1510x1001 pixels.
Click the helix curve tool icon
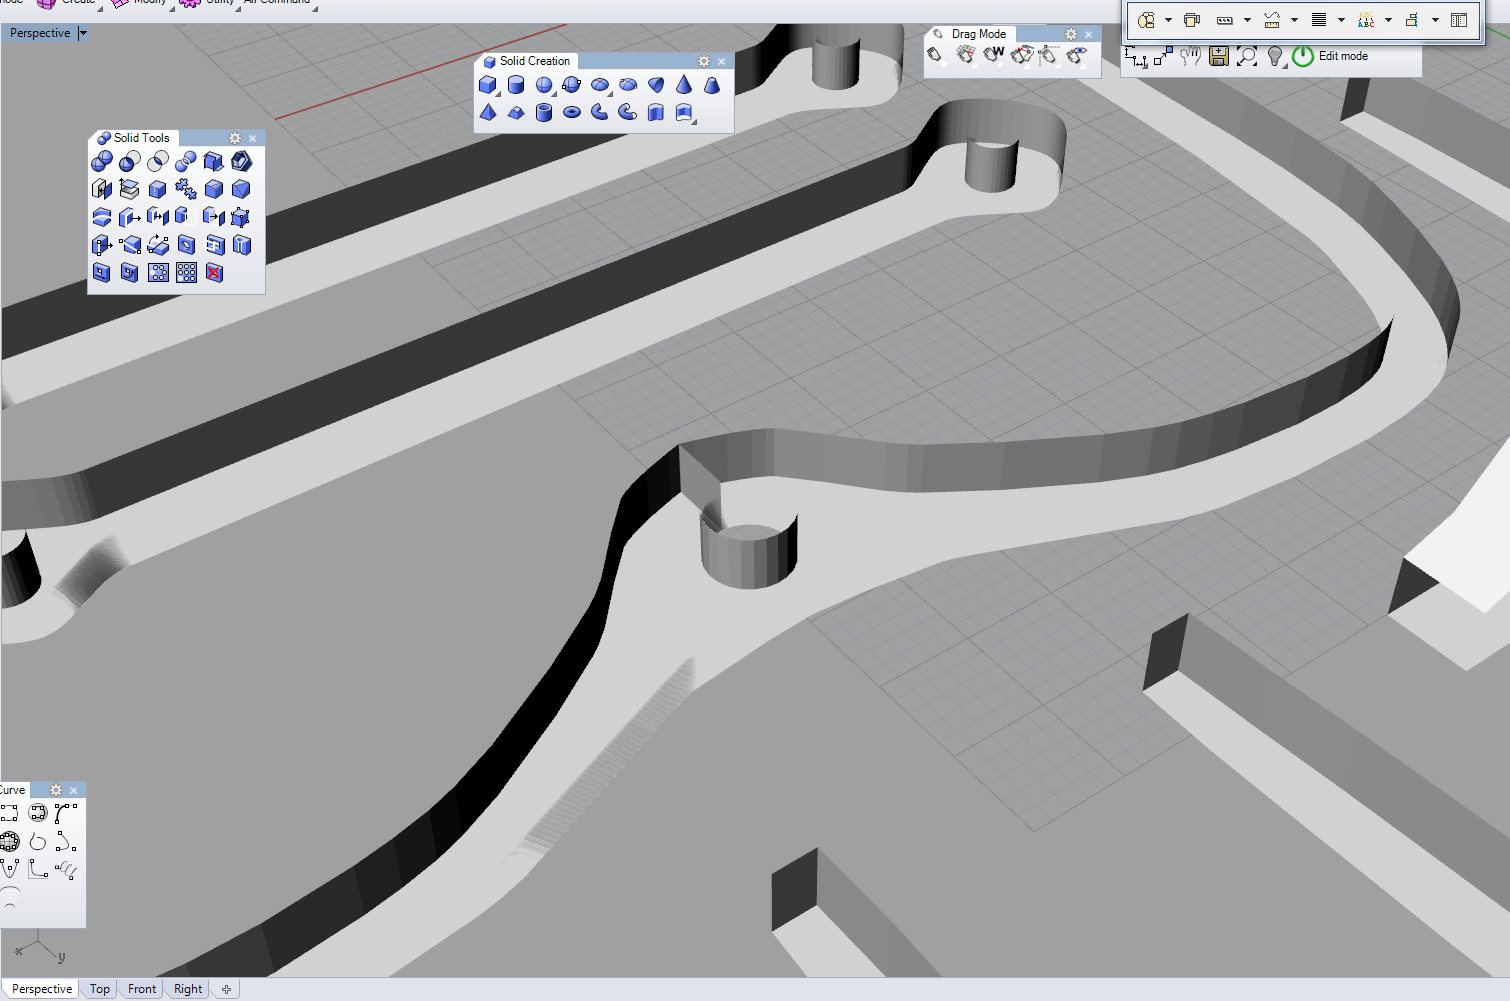(x=66, y=869)
